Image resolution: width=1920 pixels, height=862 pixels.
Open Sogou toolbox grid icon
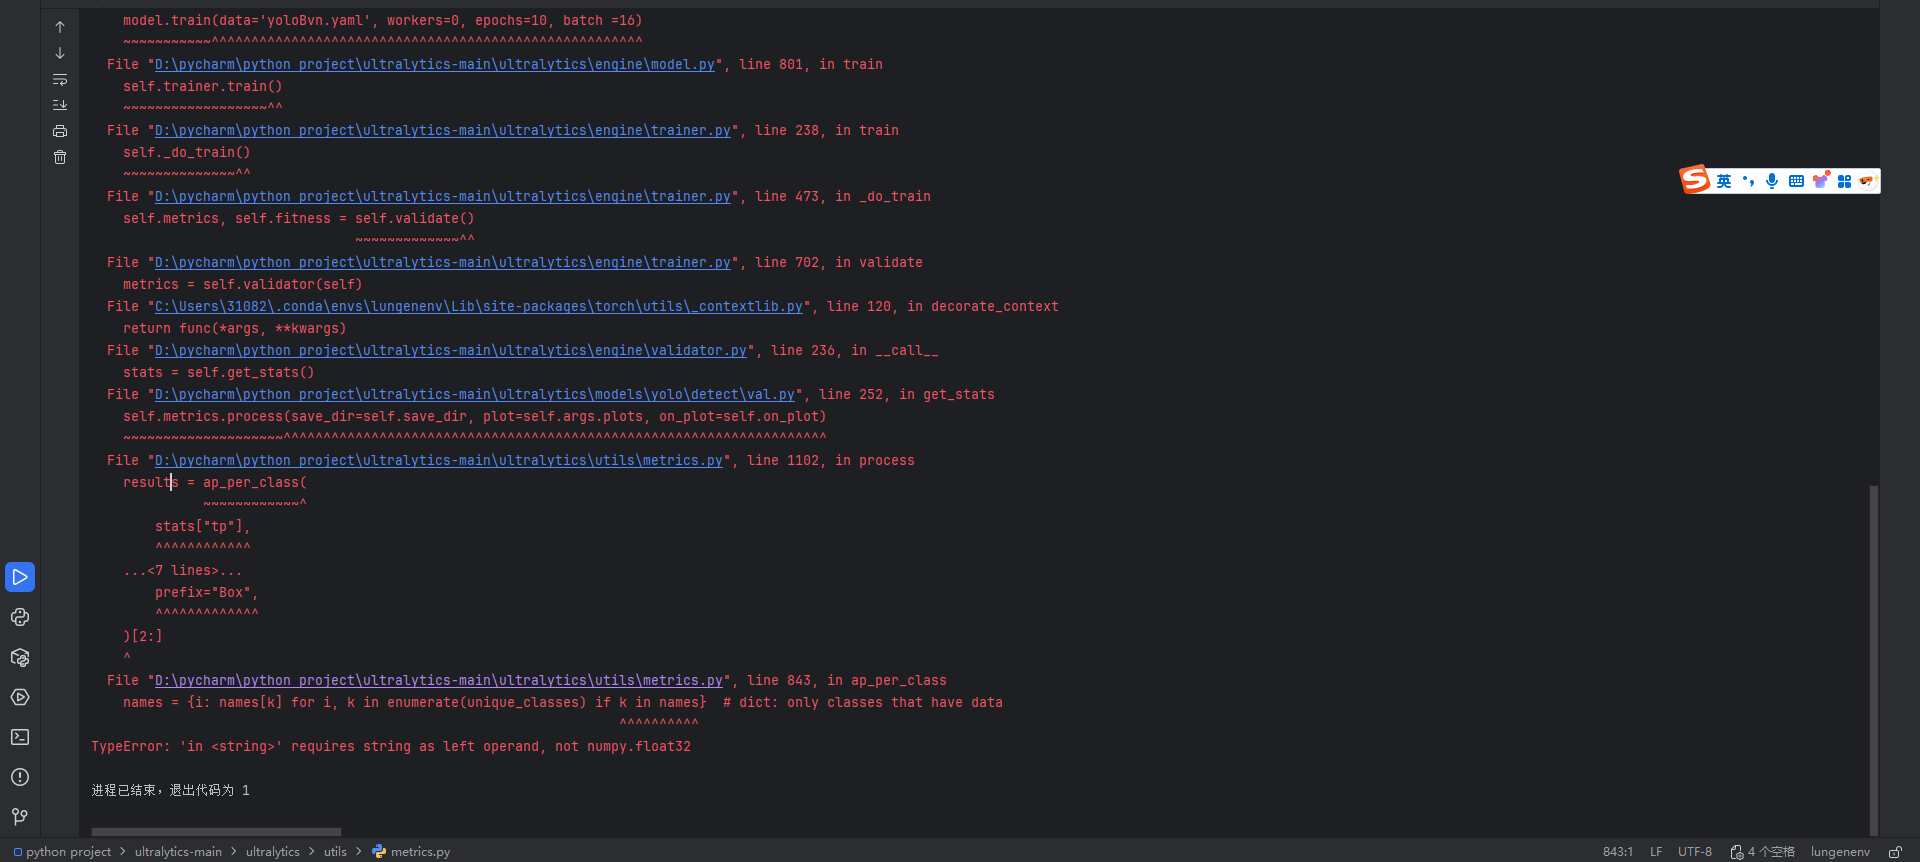1844,181
